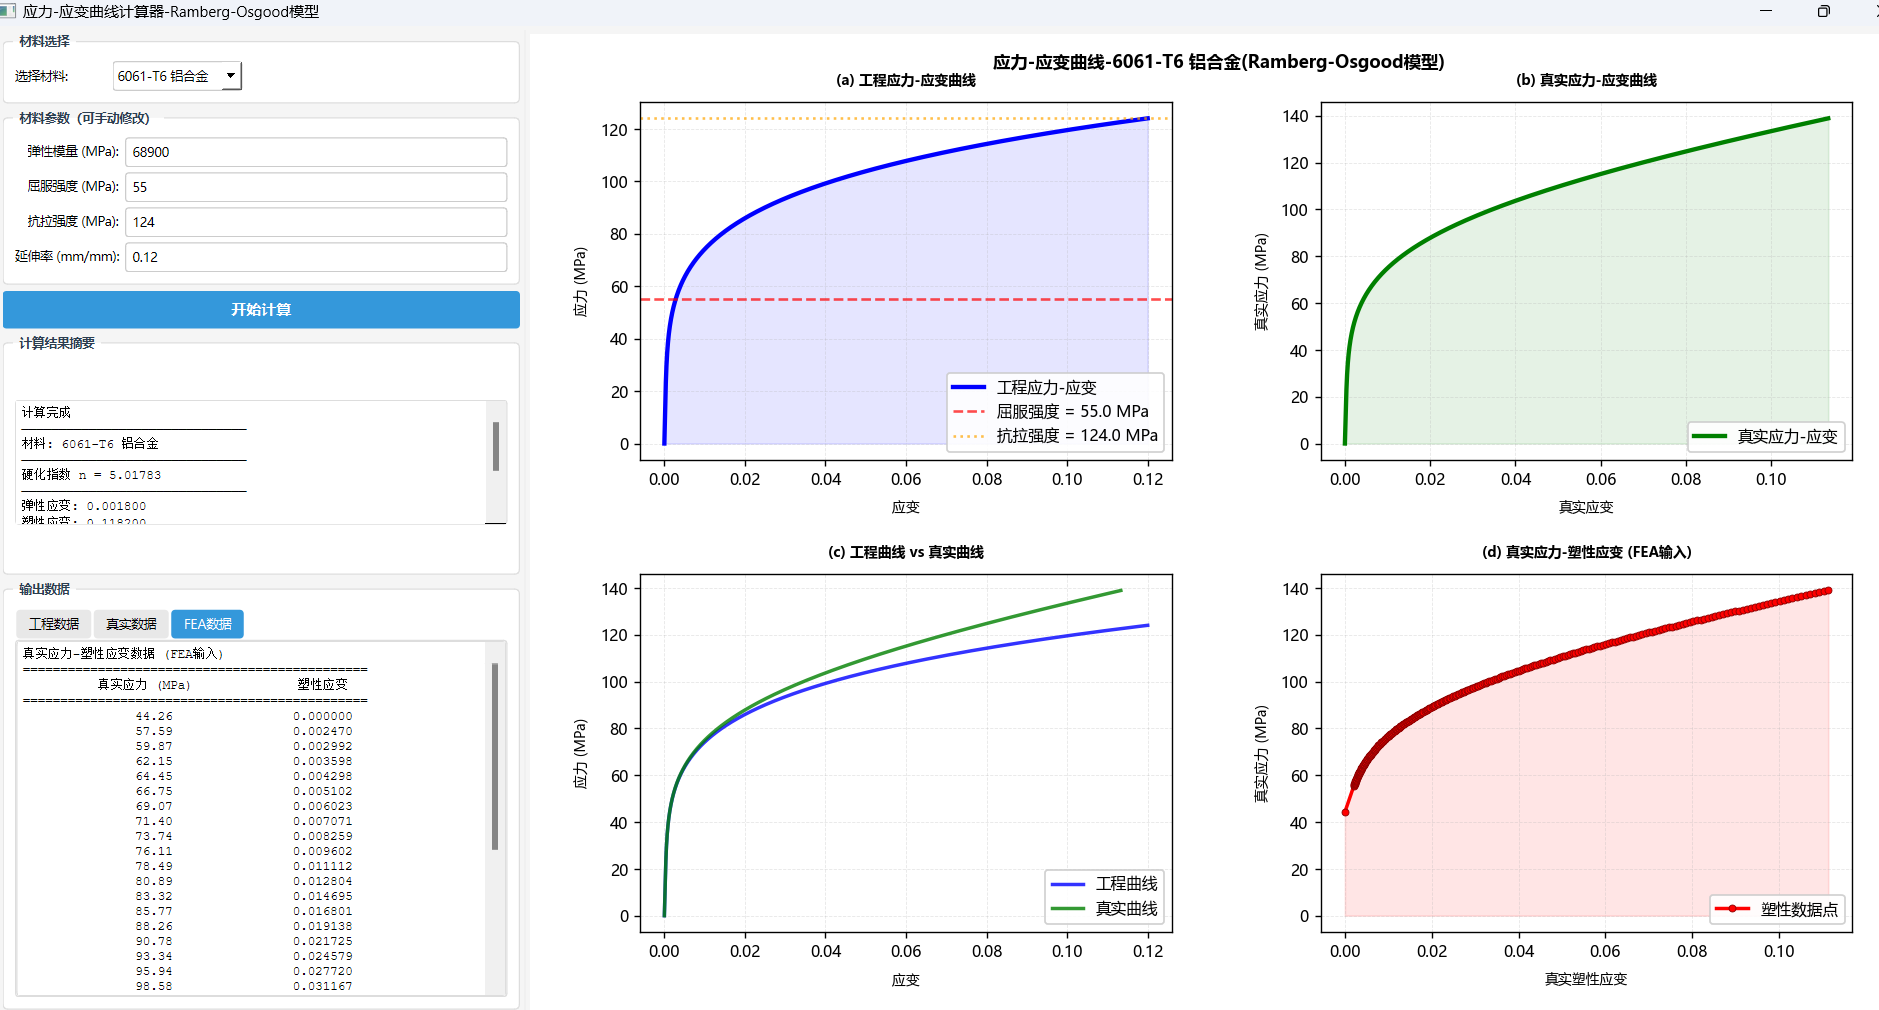The image size is (1879, 1010).
Task: Click the 真实曲线 legend entry in plot (c)
Action: point(1104,908)
